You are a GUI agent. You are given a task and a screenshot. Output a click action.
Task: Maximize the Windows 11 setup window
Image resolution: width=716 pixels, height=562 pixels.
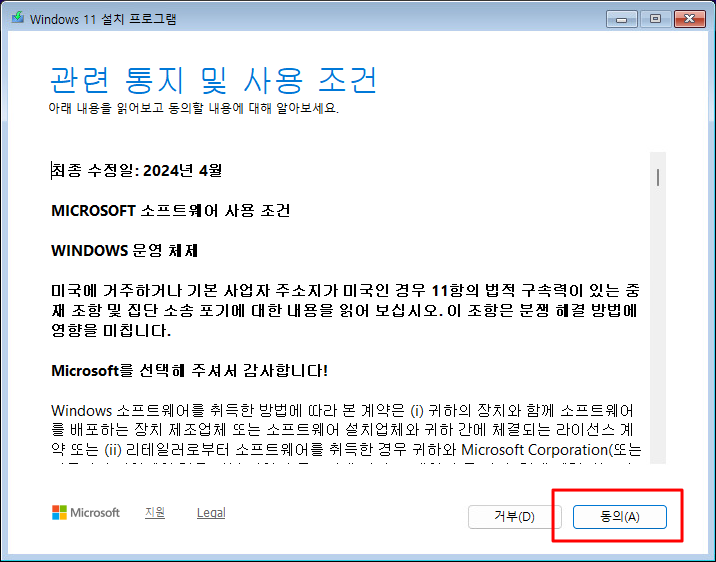[x=655, y=18]
